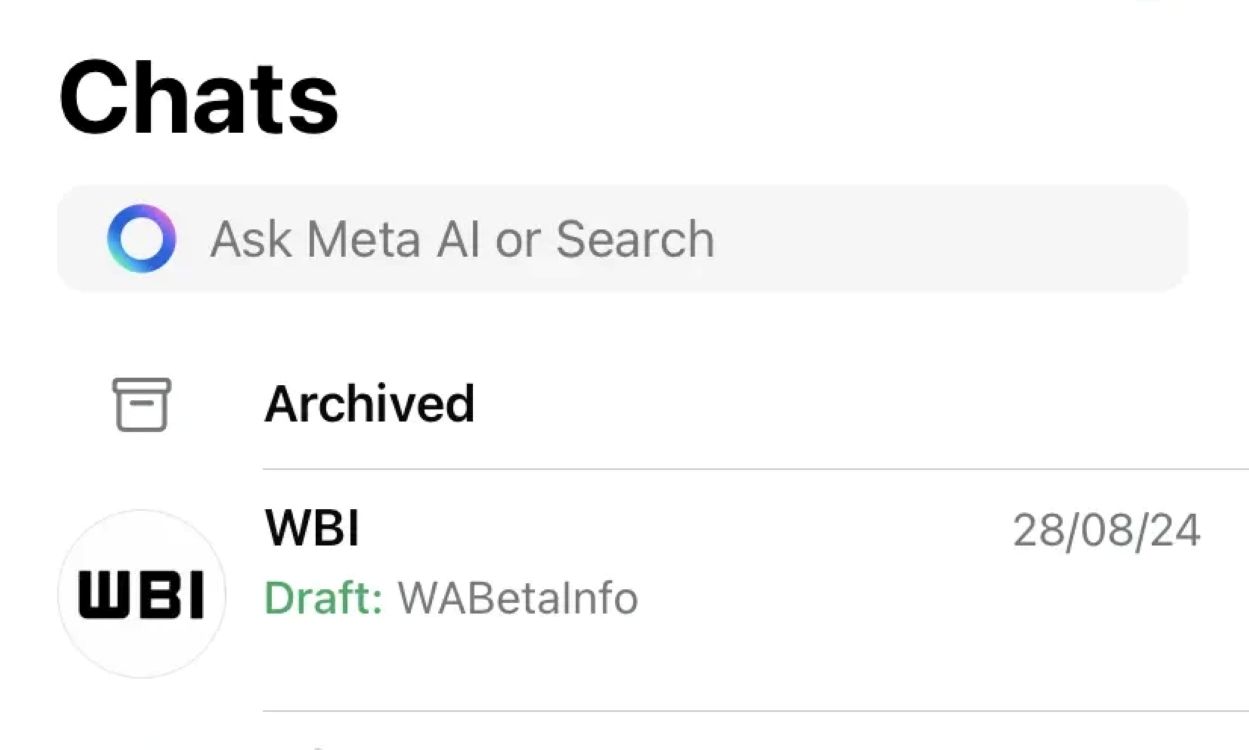Viewport: 1249px width, 750px height.
Task: Focus the Ask Meta AI or Search field
Action: 620,239
